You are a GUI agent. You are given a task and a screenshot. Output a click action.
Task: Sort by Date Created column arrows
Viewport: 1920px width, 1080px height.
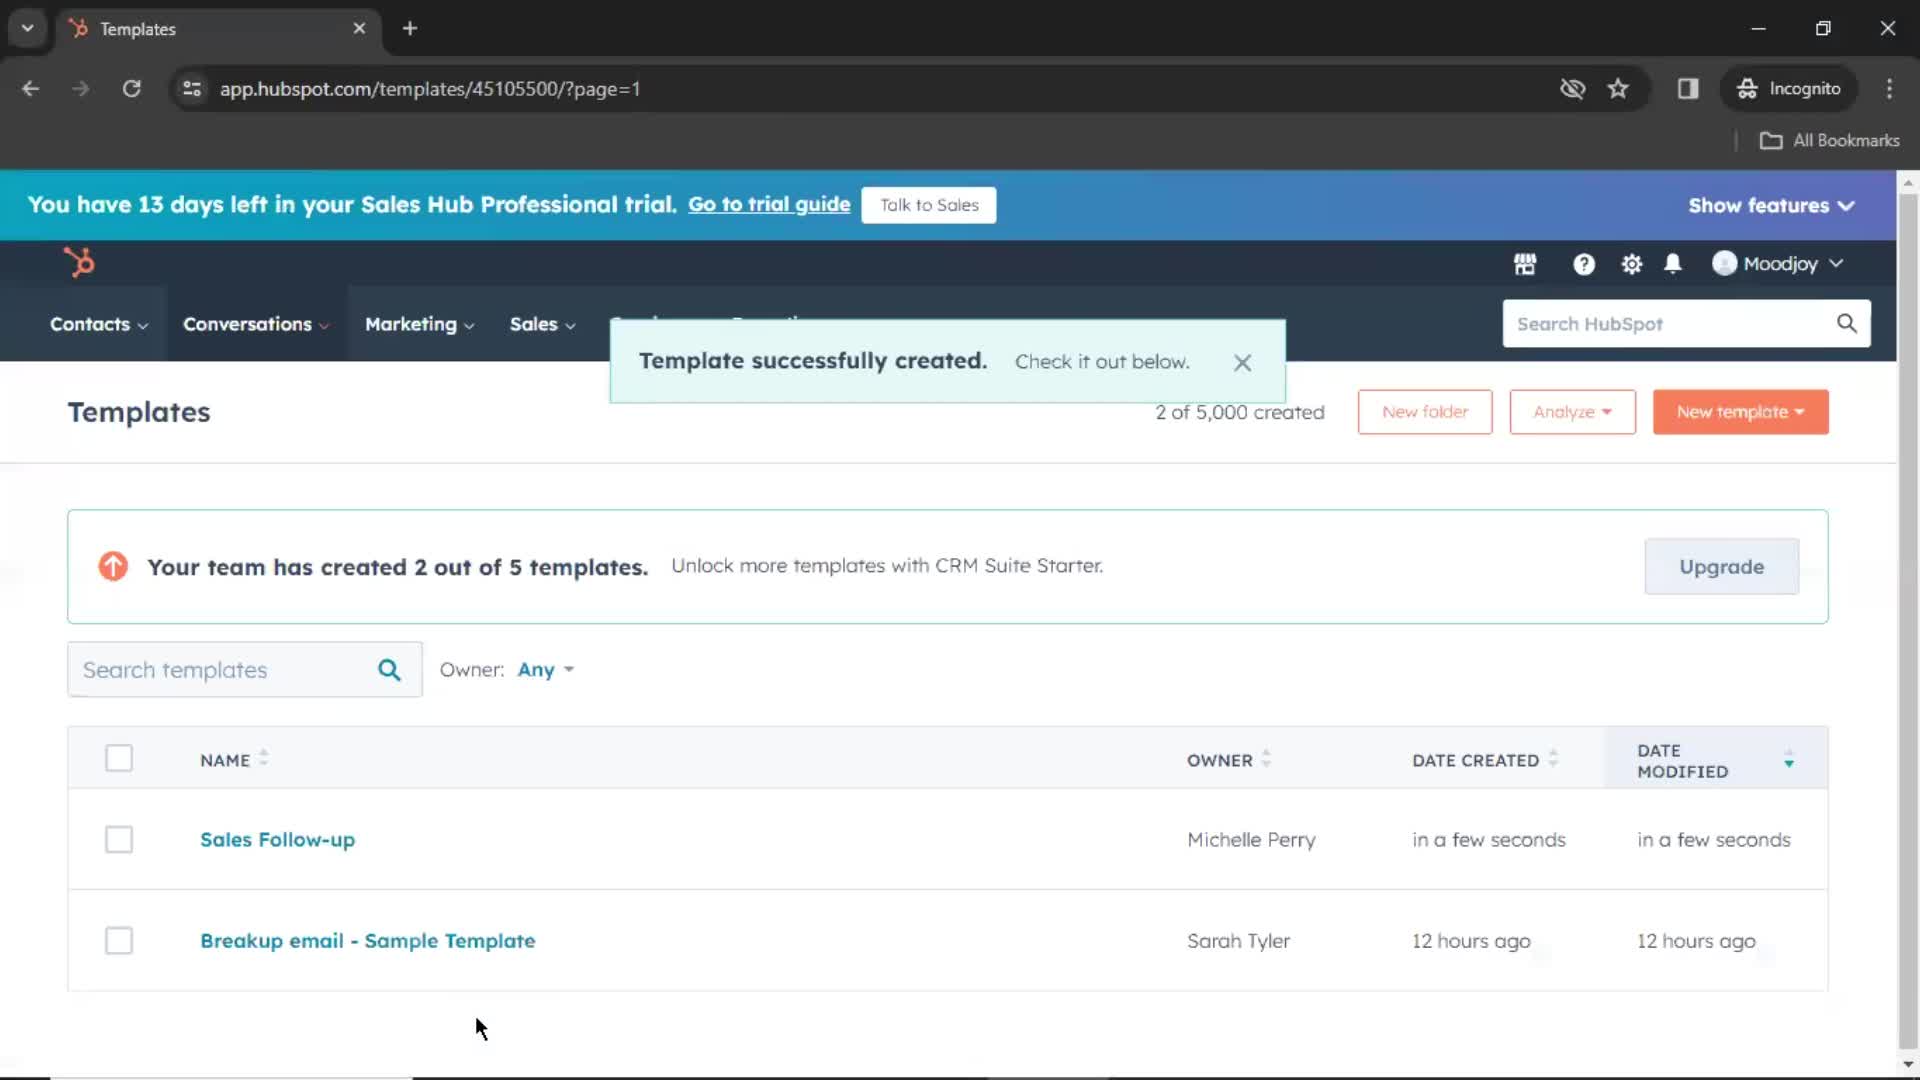pyautogui.click(x=1553, y=759)
